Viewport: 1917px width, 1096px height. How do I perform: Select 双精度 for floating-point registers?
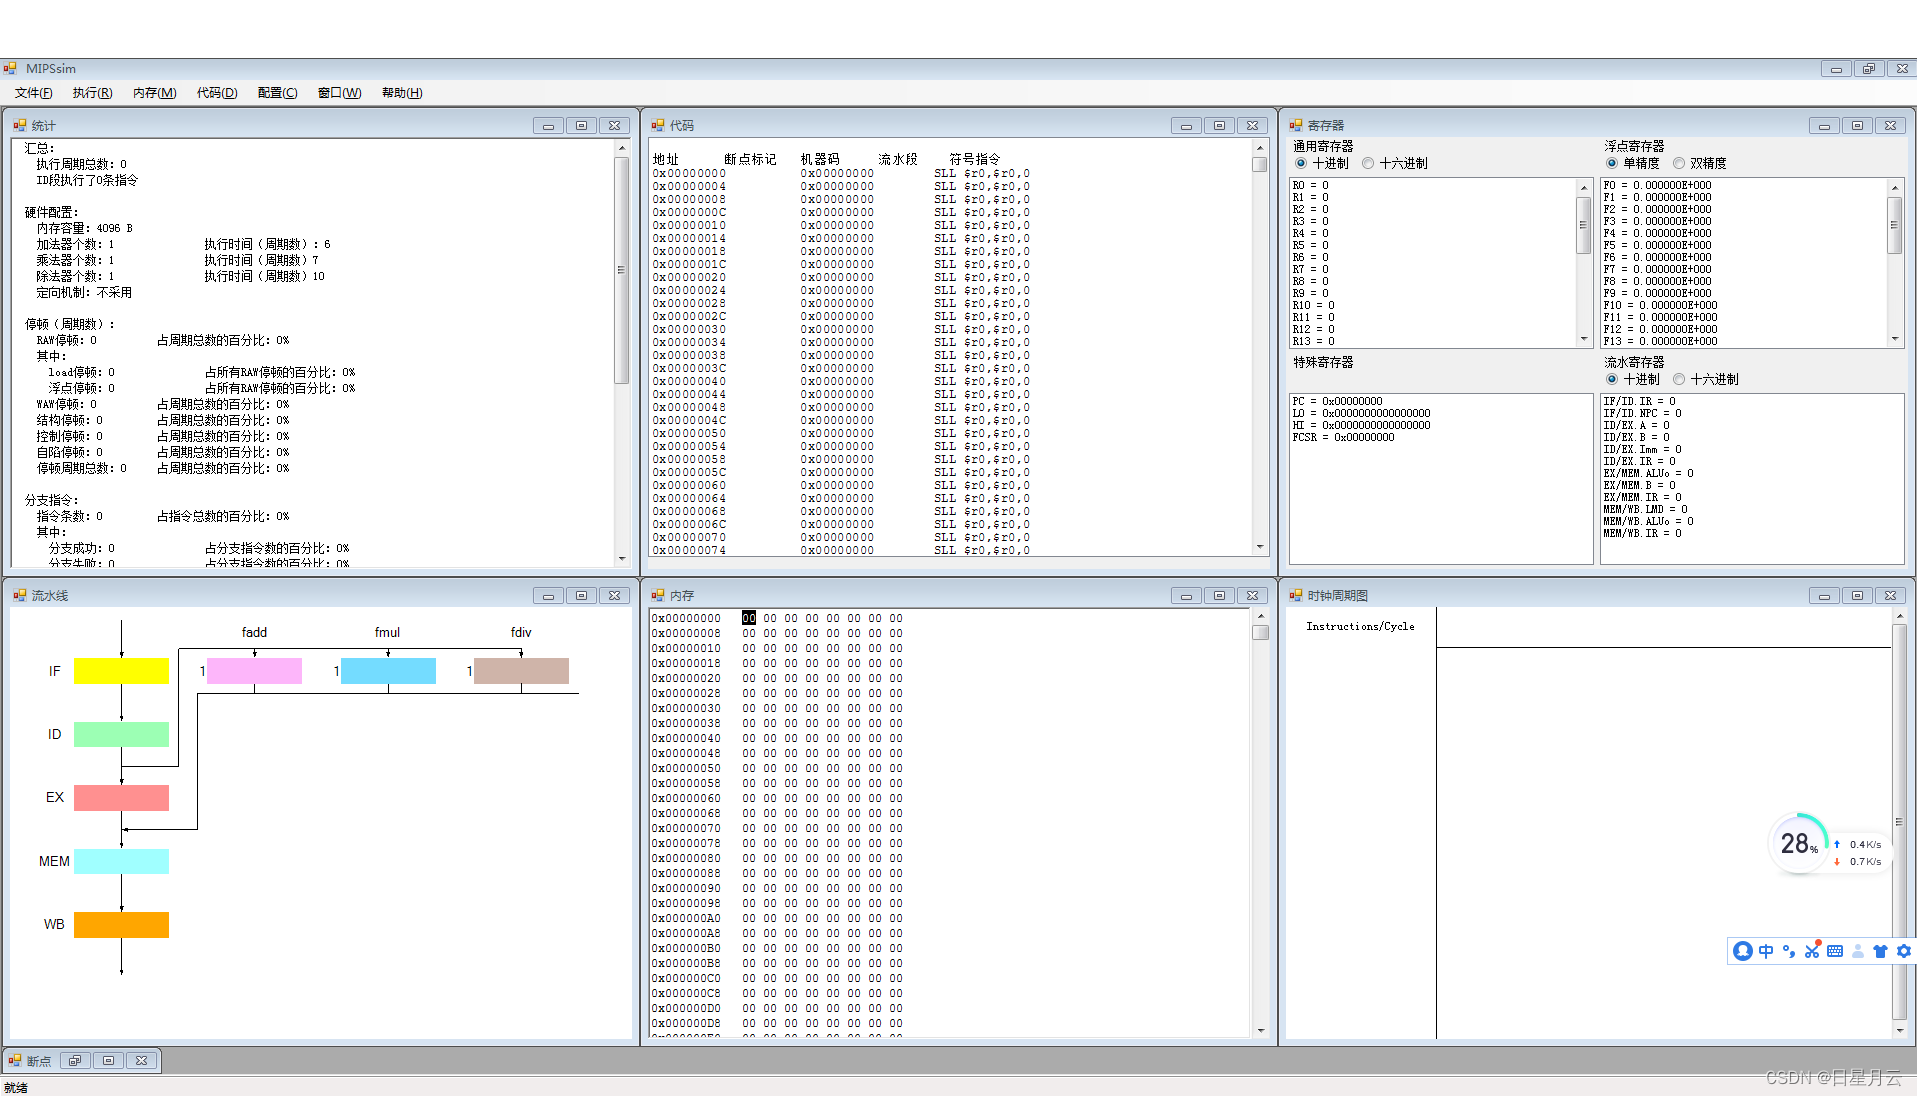pos(1680,163)
